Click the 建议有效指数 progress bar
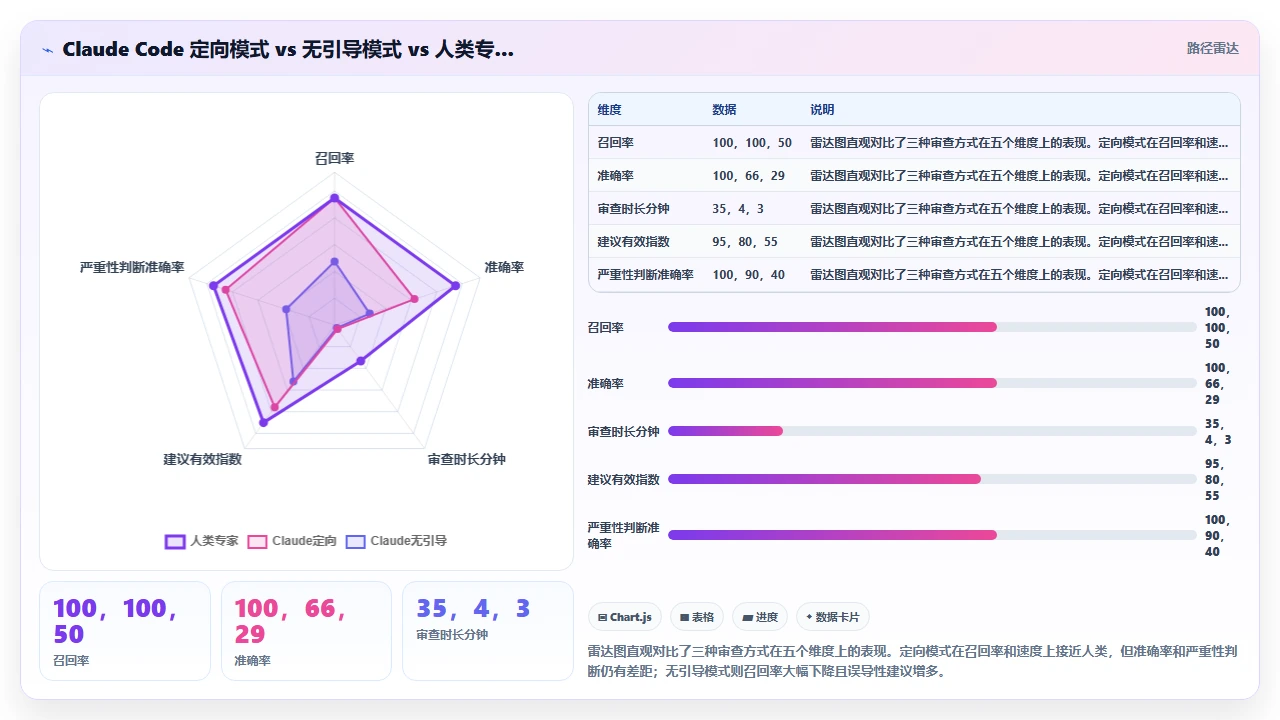Screen dimensions: 1280x720 (x=932, y=479)
